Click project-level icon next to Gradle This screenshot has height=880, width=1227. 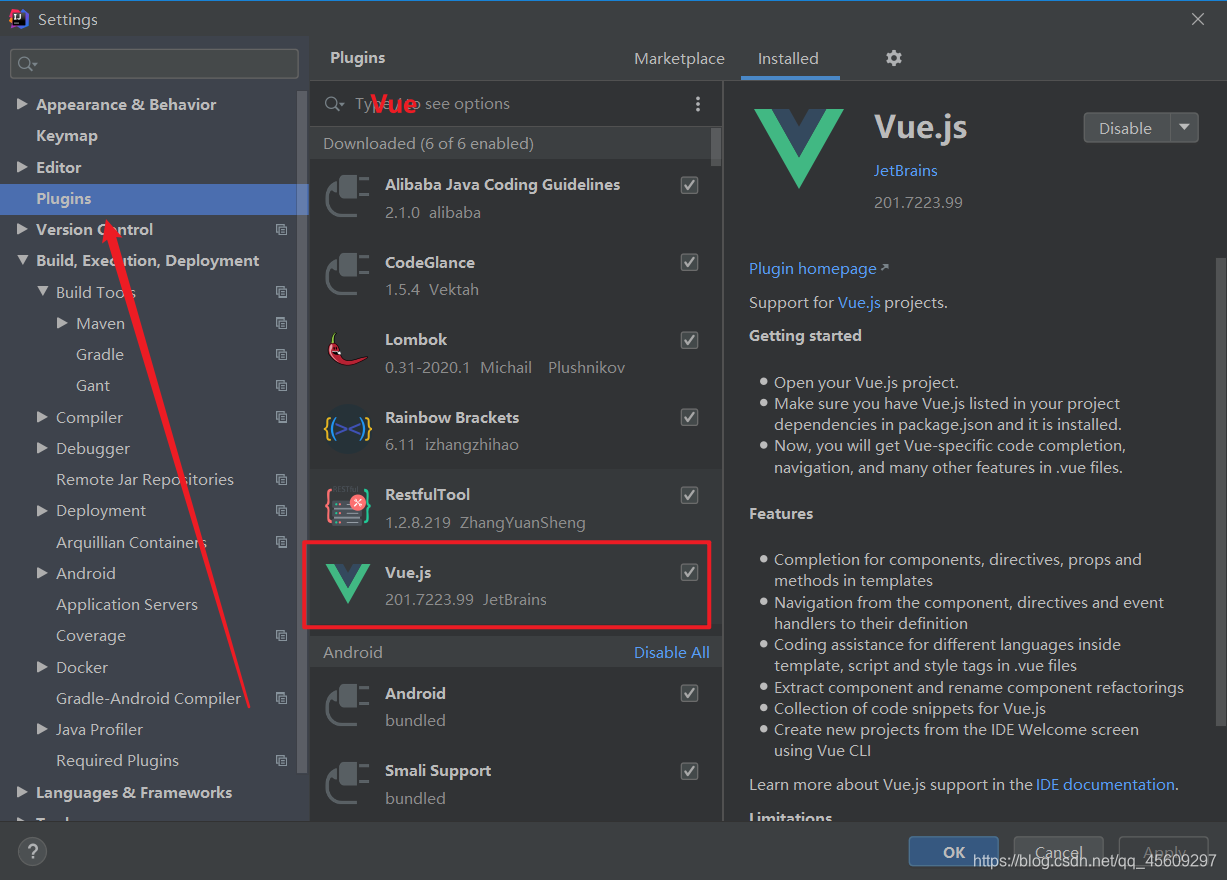tap(281, 354)
